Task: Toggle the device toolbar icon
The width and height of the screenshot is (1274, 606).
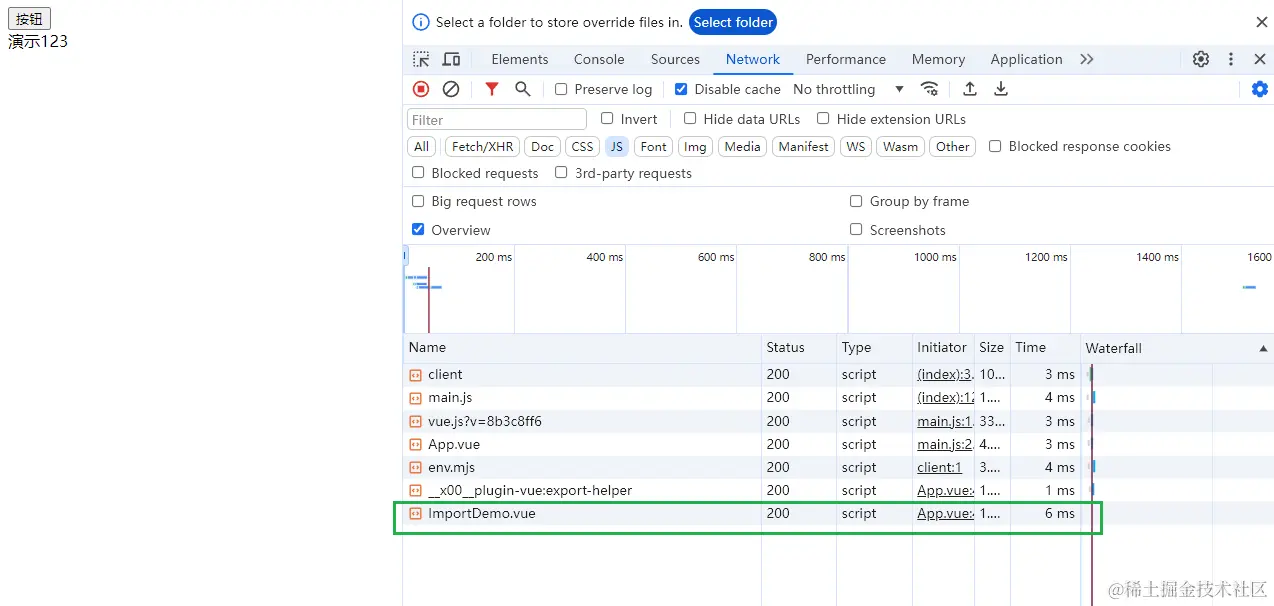Action: [451, 59]
